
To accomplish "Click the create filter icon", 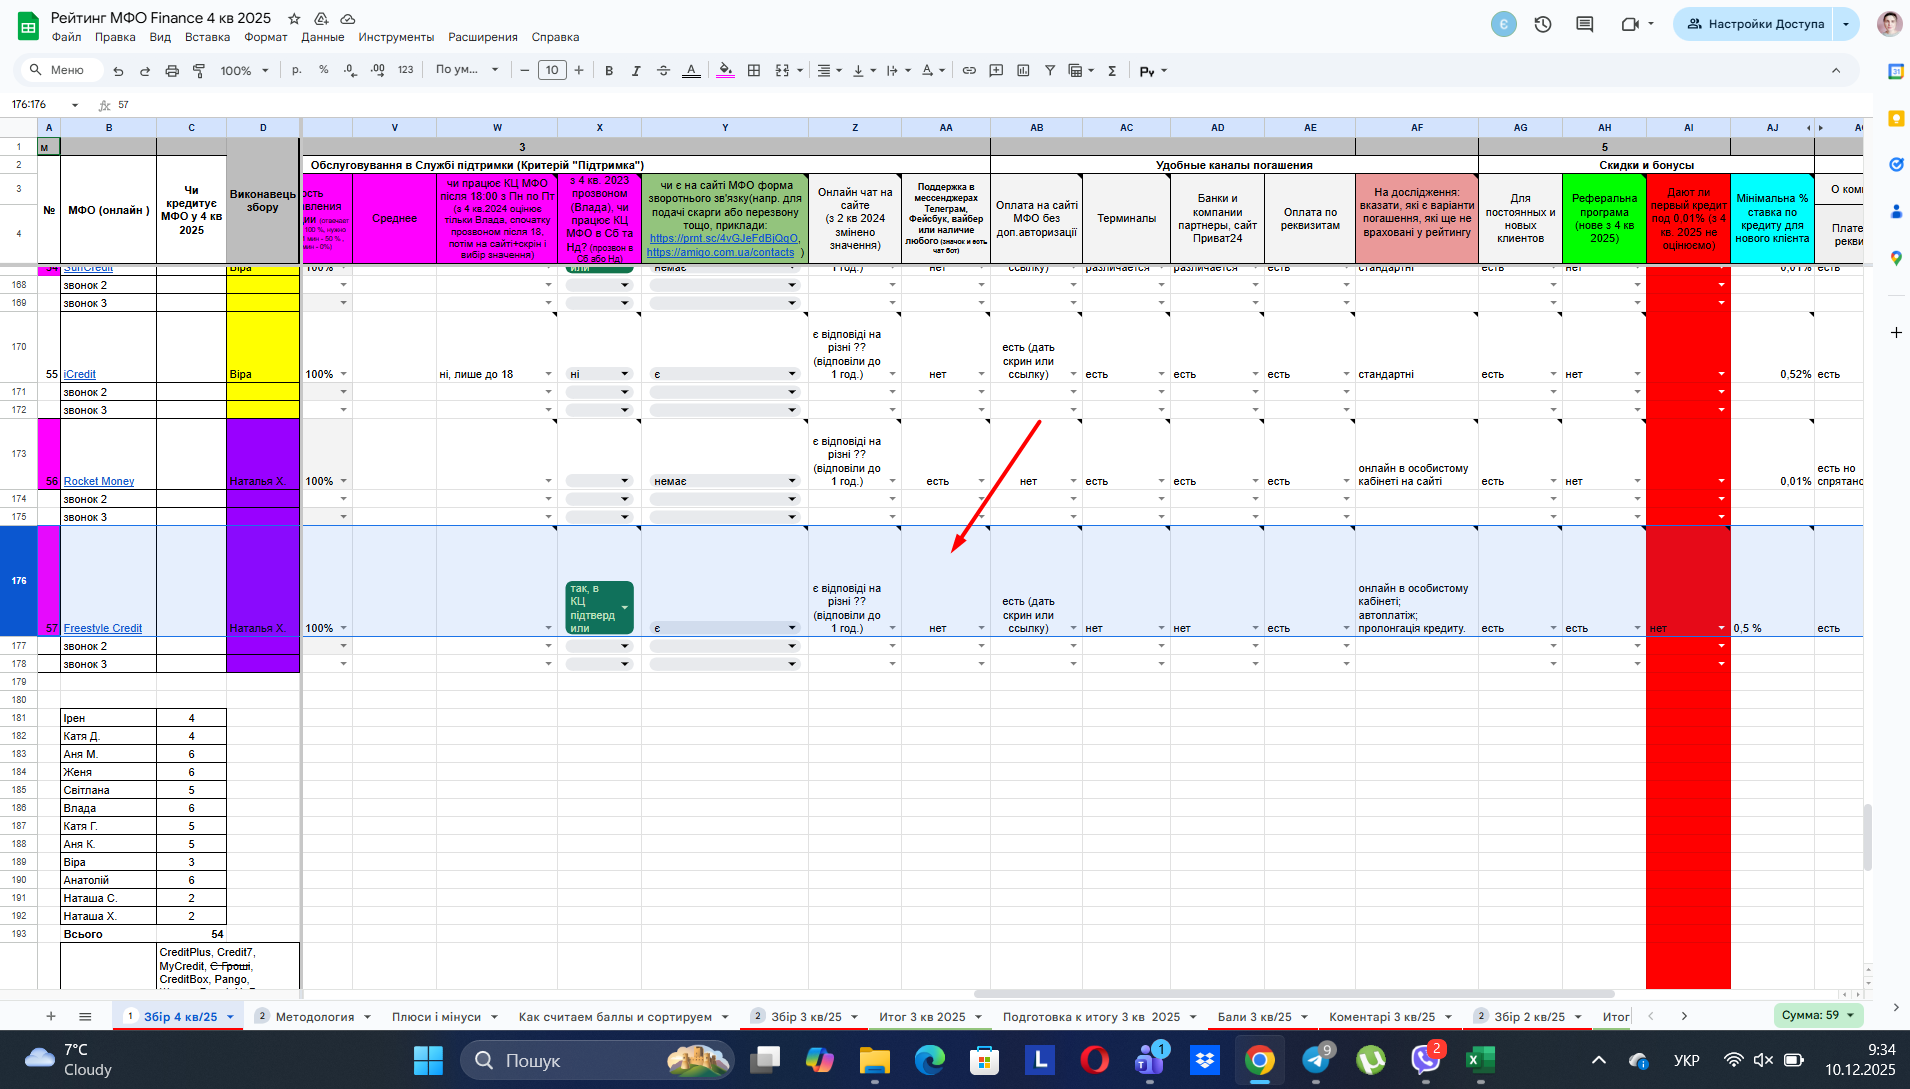I will point(1050,70).
